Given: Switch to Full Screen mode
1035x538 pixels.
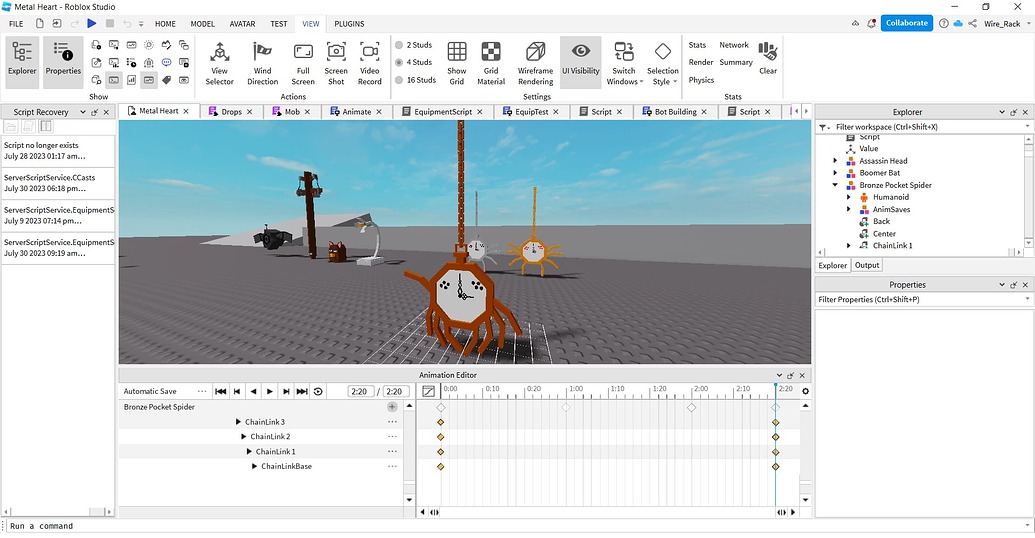Looking at the screenshot, I should click(303, 63).
